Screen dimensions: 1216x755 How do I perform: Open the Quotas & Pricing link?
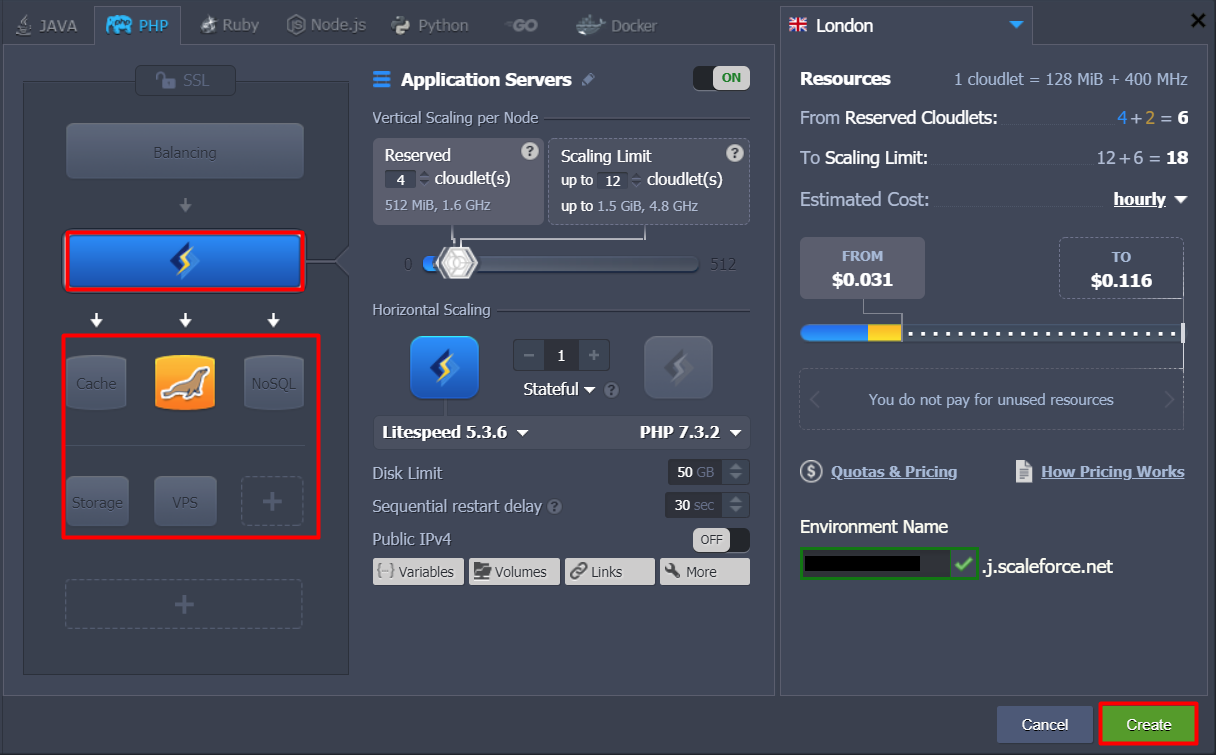(893, 472)
